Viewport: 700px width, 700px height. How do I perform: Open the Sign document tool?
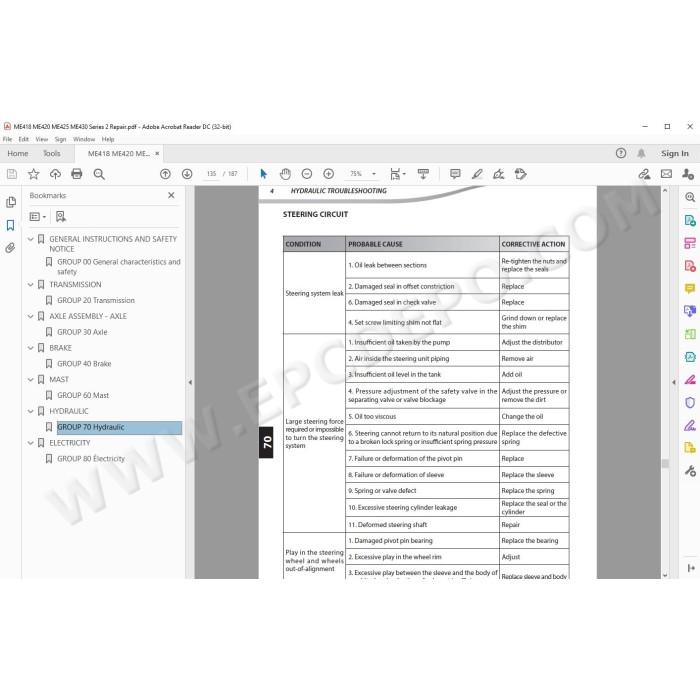point(499,174)
